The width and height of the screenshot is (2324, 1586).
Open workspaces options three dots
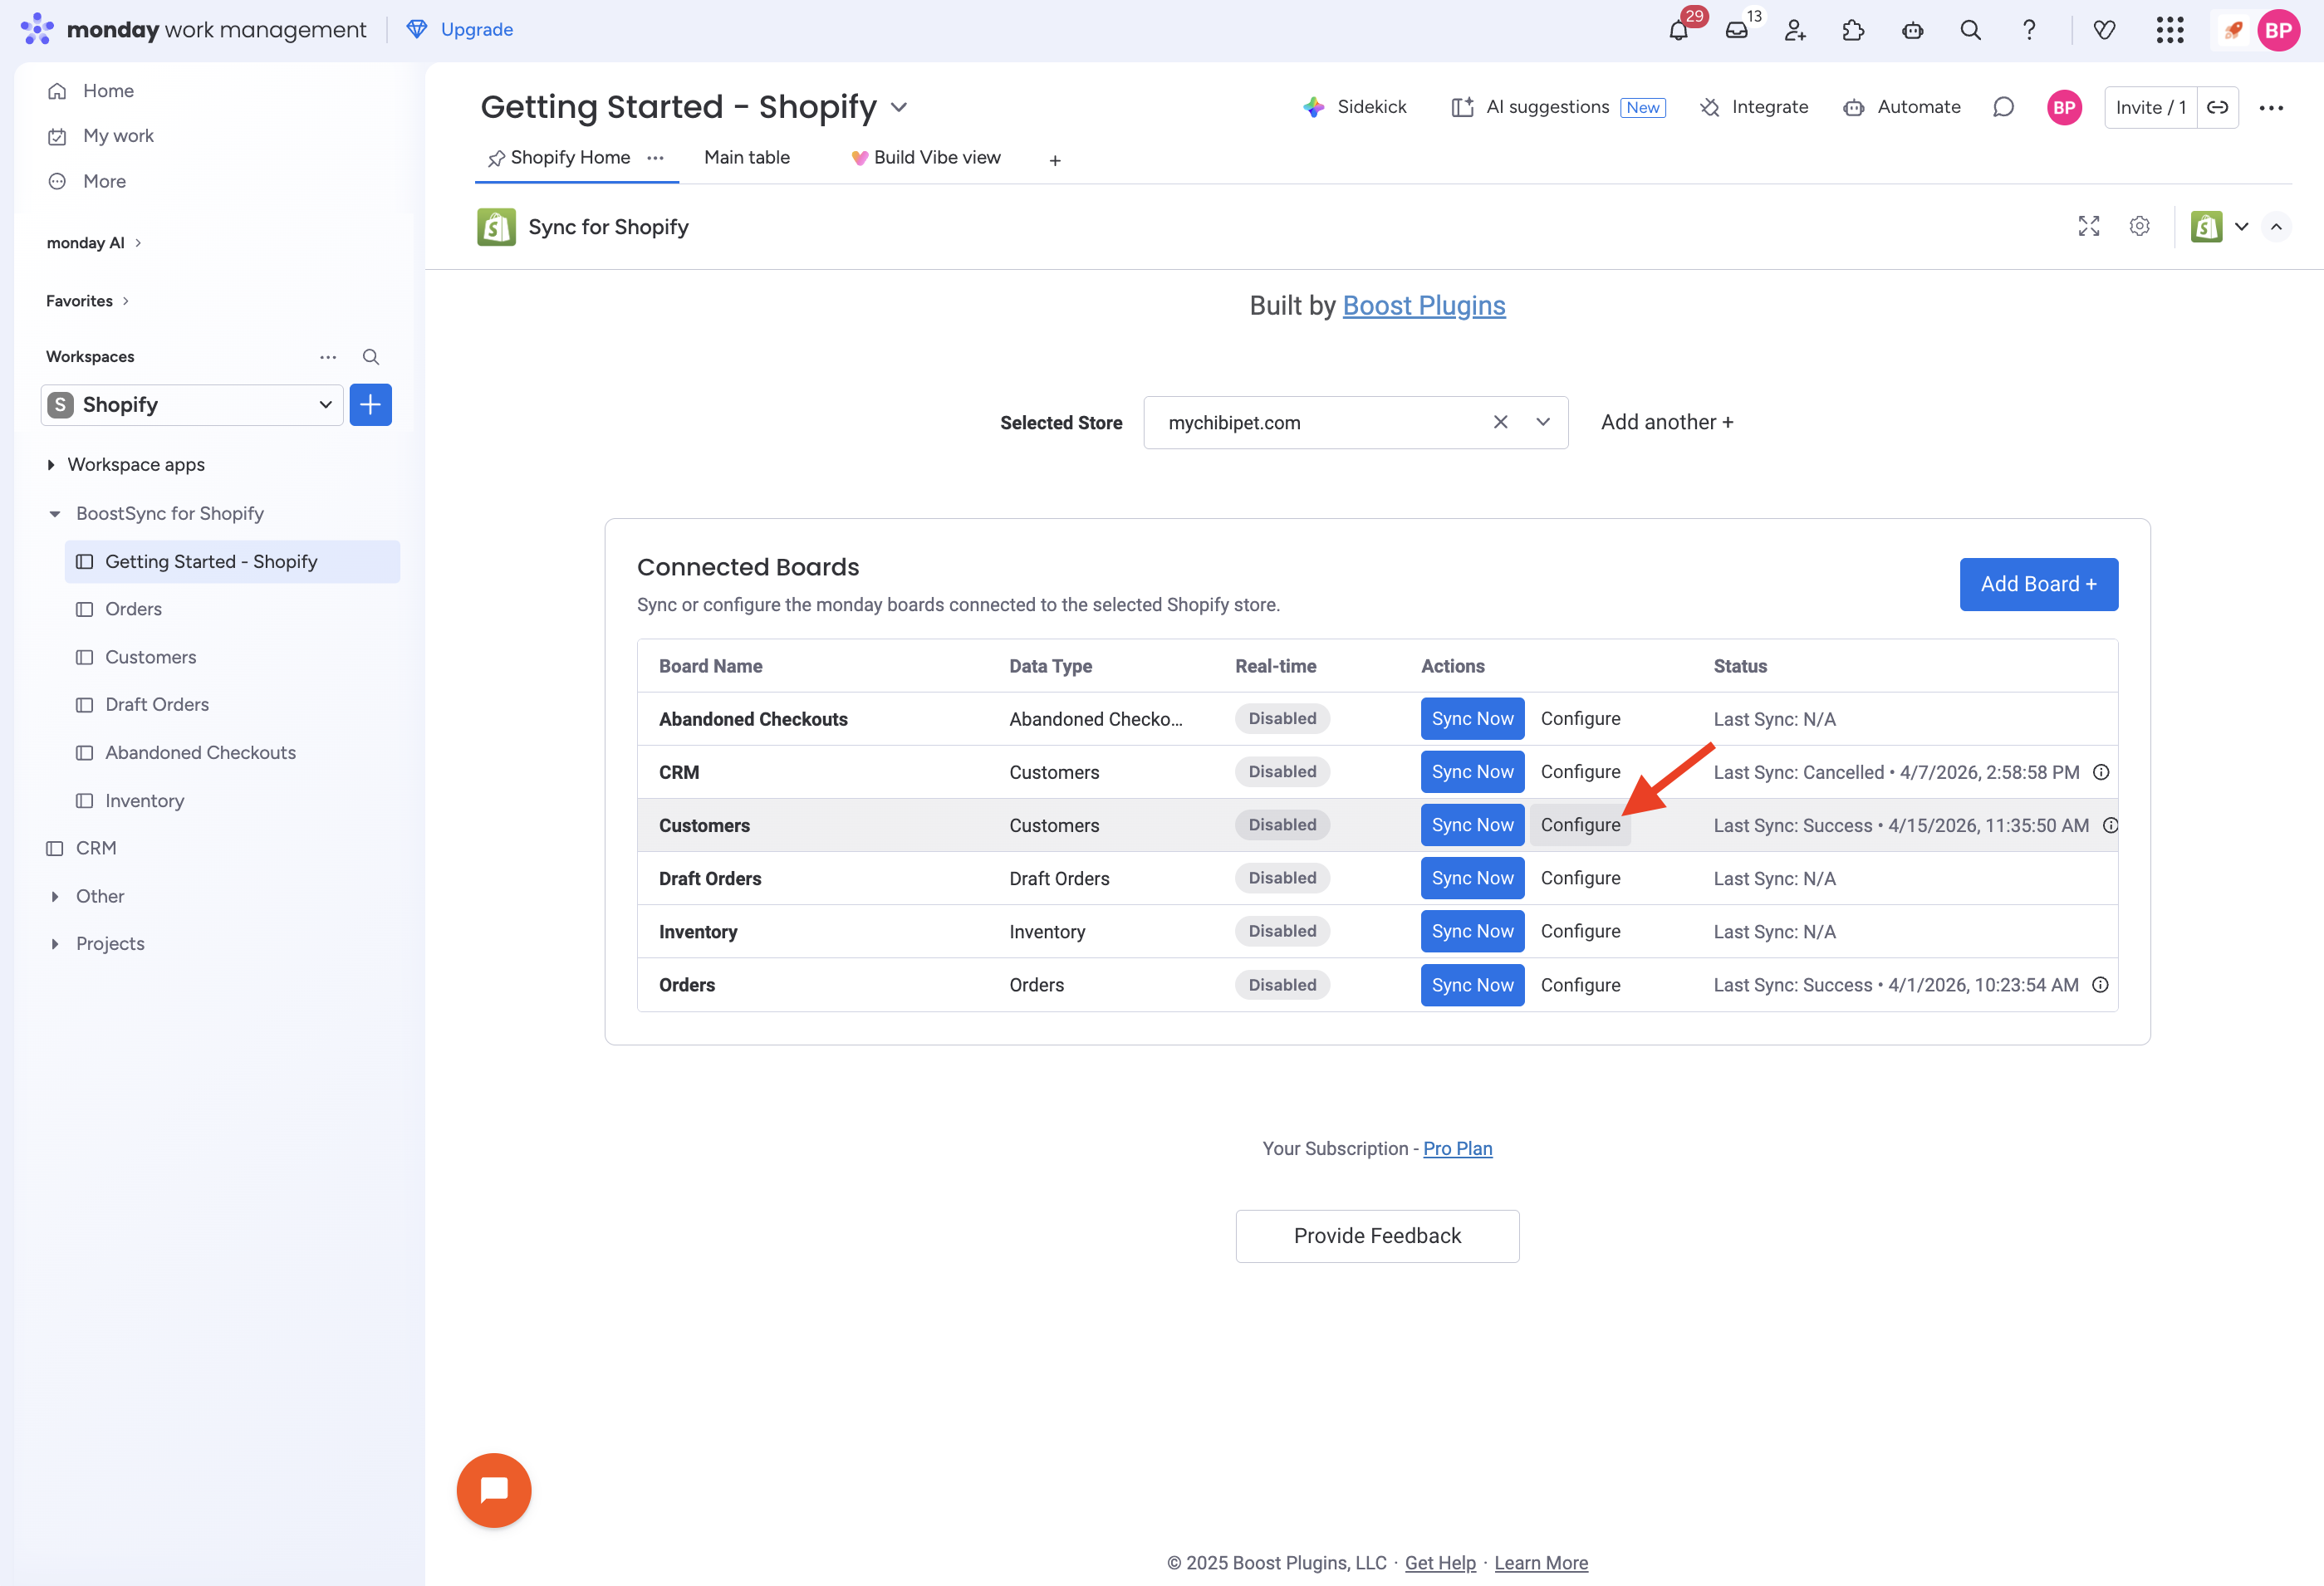pyautogui.click(x=328, y=357)
